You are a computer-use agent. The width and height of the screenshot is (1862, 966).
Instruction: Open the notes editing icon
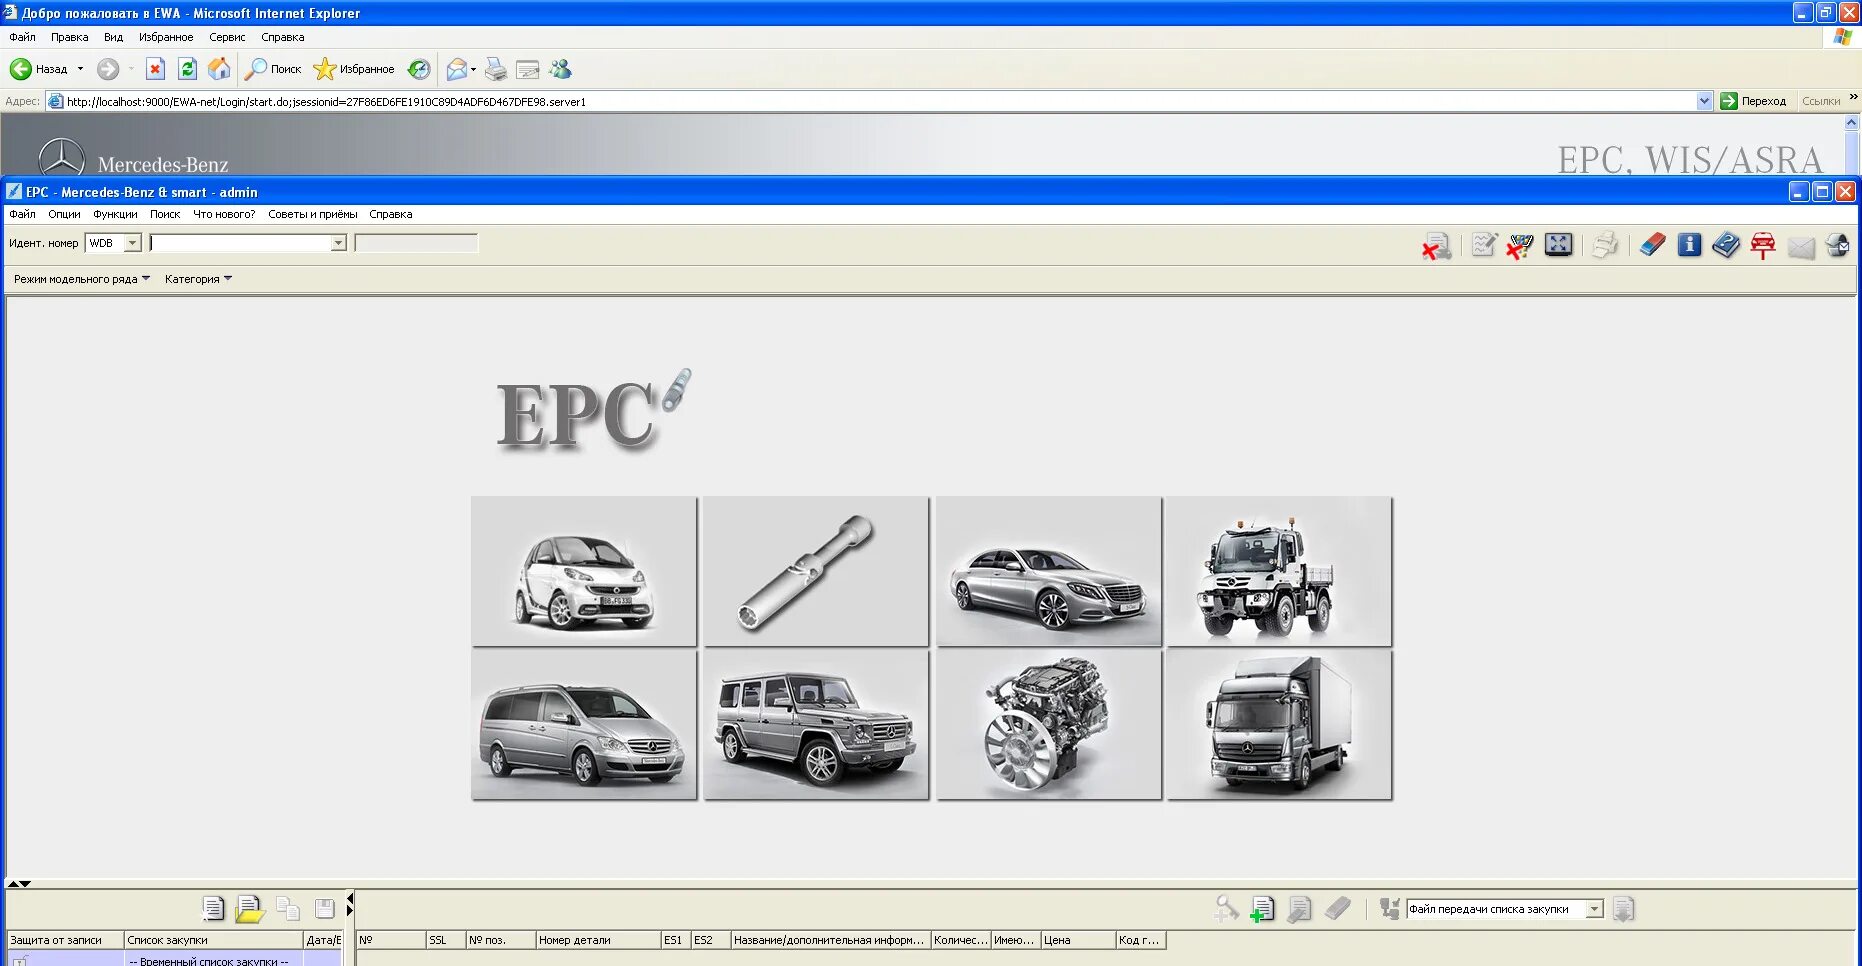click(1484, 245)
